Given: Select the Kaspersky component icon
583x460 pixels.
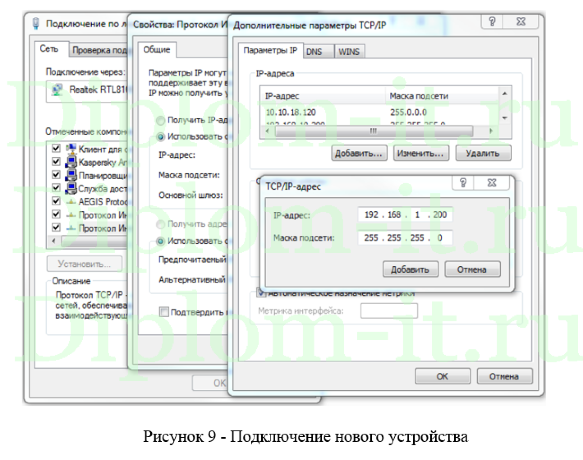Looking at the screenshot, I should click(71, 162).
